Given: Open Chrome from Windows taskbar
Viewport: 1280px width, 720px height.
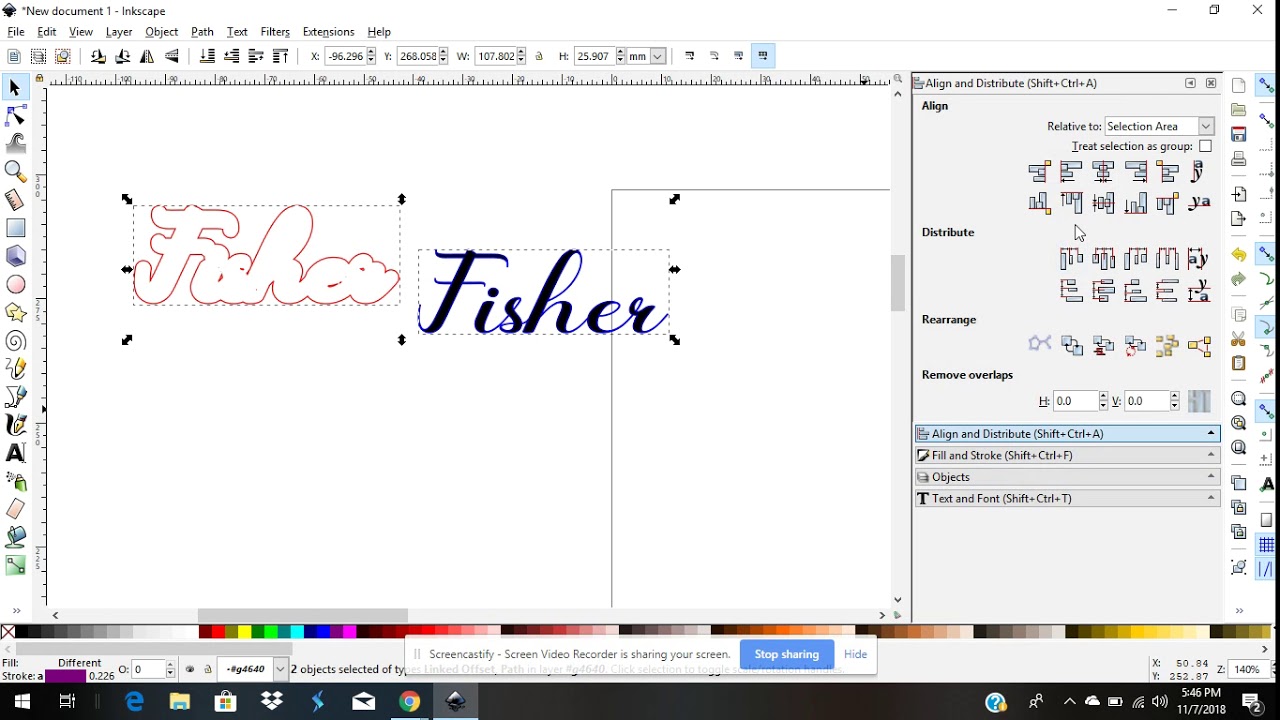Looking at the screenshot, I should coord(410,702).
